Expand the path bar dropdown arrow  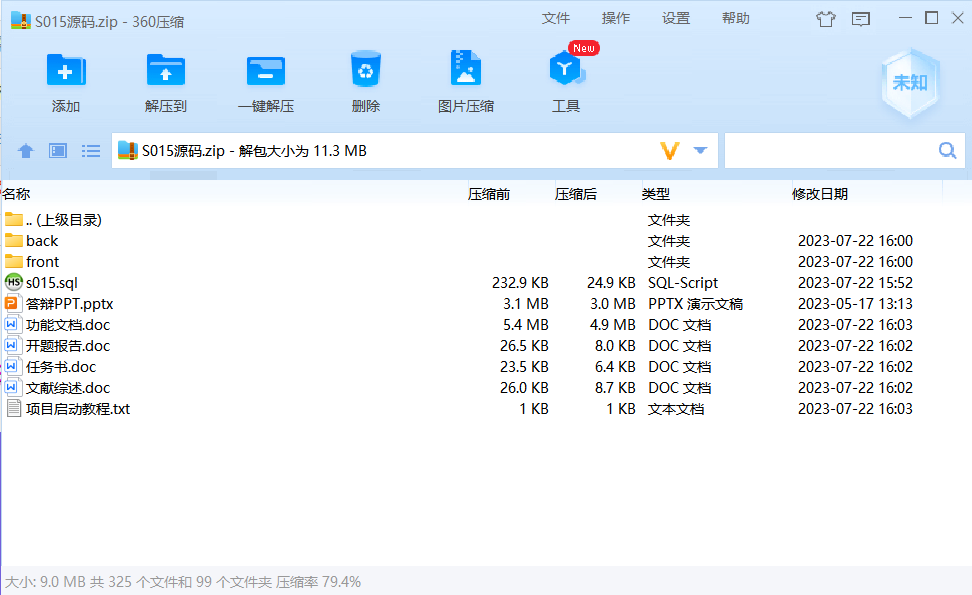[700, 151]
